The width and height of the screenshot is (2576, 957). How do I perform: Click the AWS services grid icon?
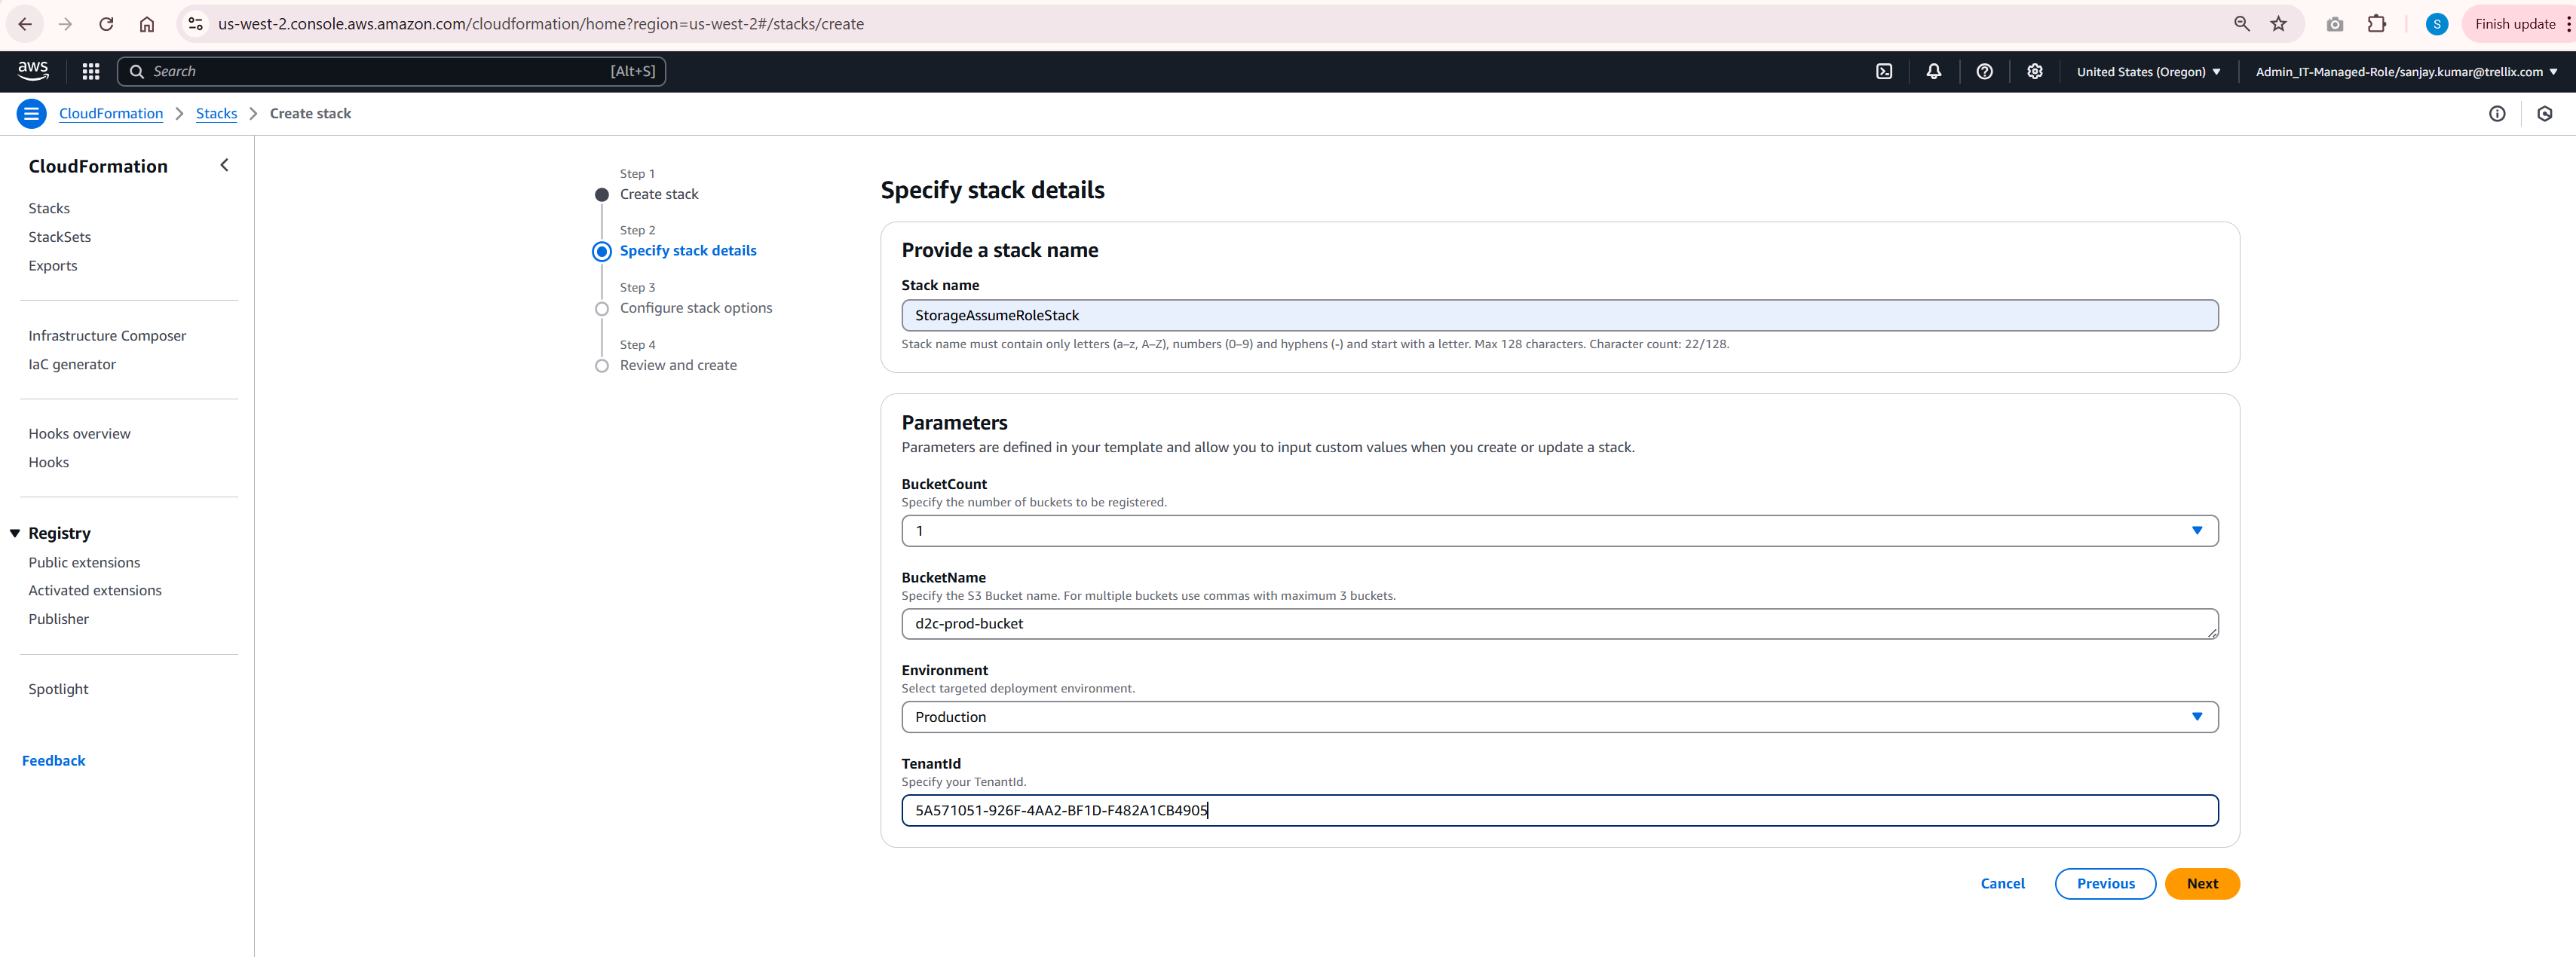point(90,71)
